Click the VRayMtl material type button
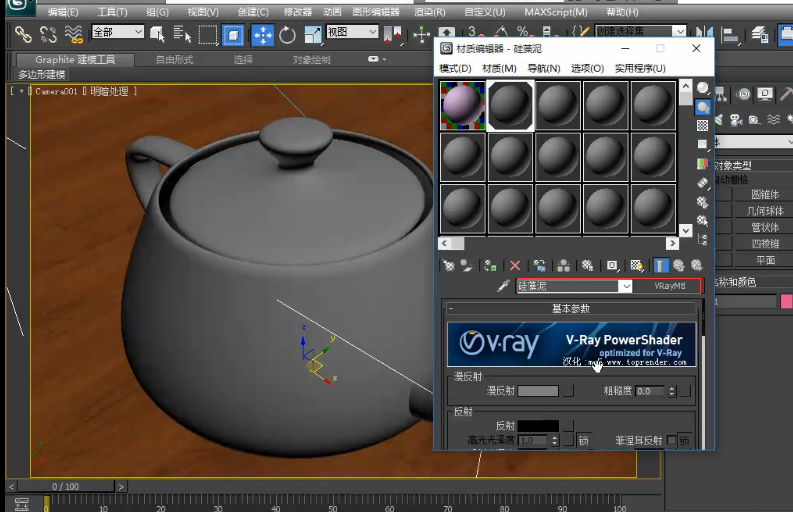 [669, 286]
